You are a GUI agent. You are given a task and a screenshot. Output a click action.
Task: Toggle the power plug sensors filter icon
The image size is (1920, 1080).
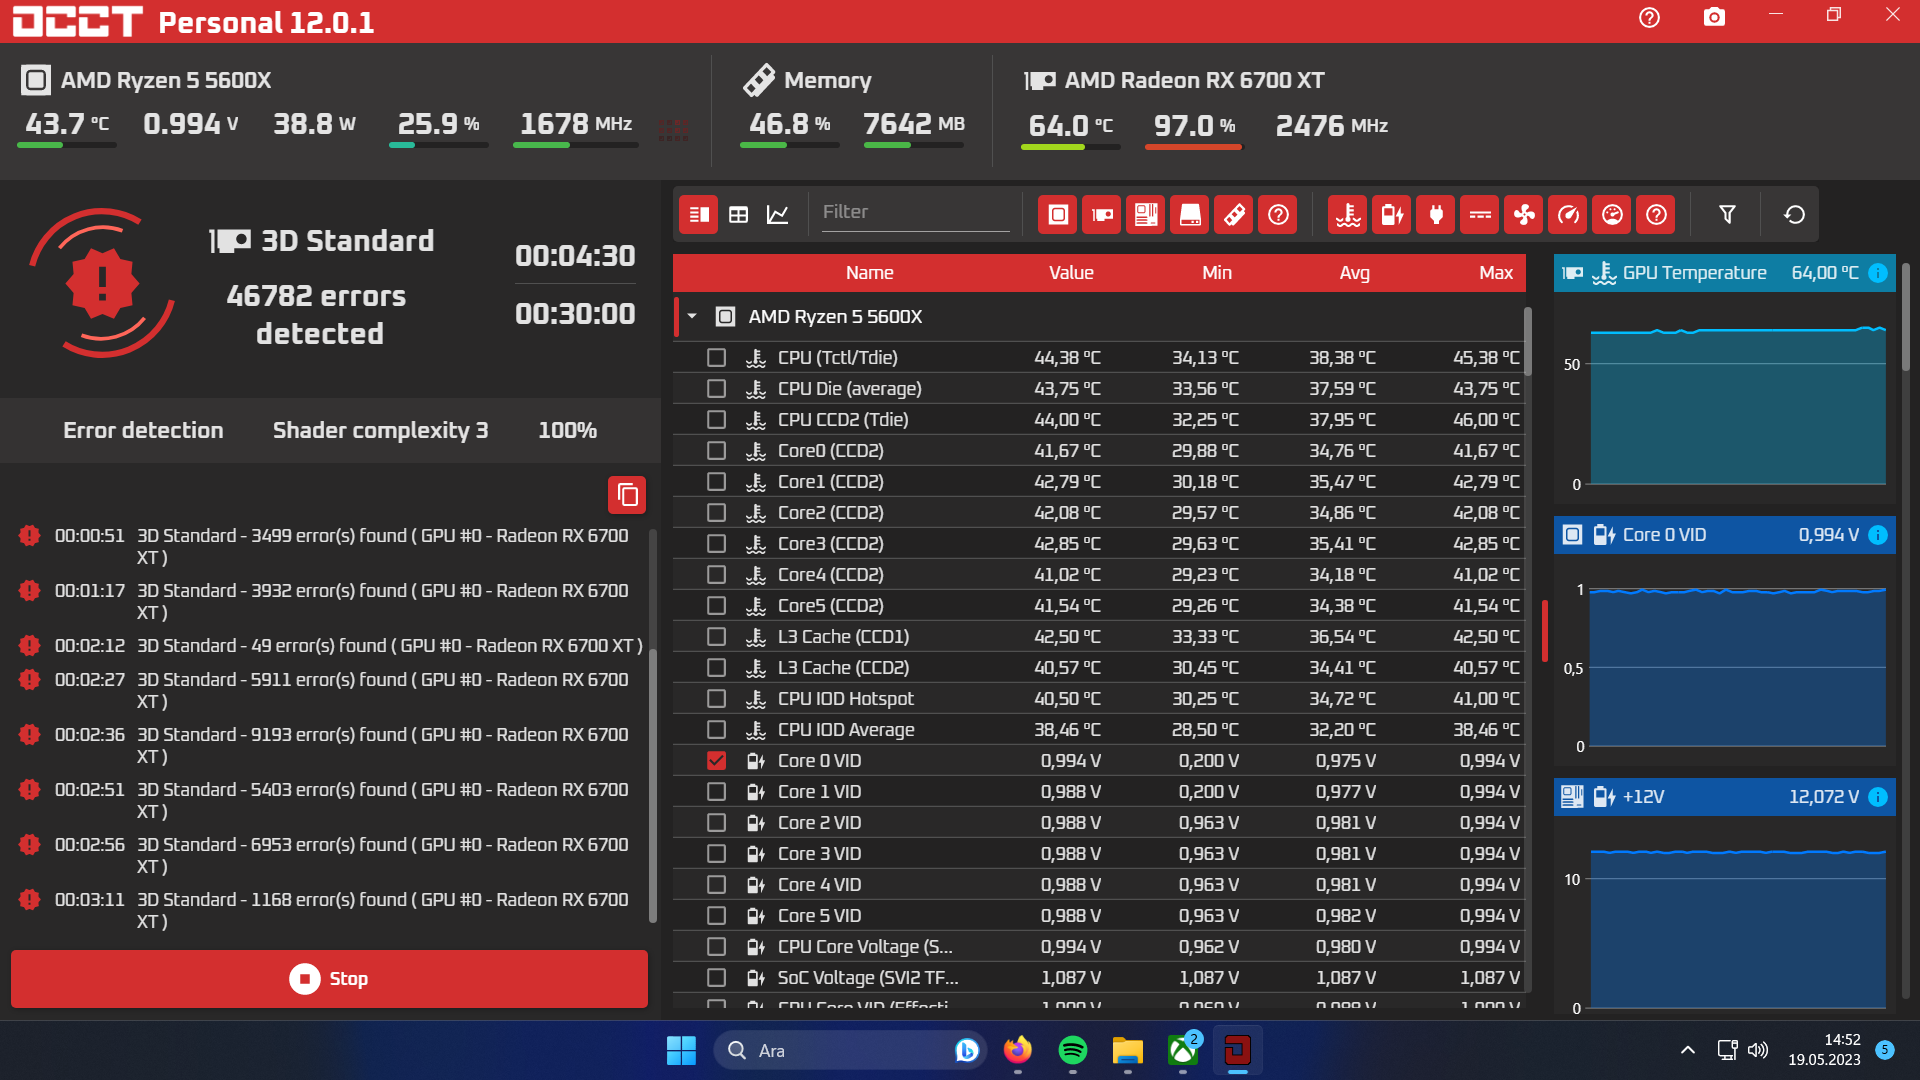1436,215
